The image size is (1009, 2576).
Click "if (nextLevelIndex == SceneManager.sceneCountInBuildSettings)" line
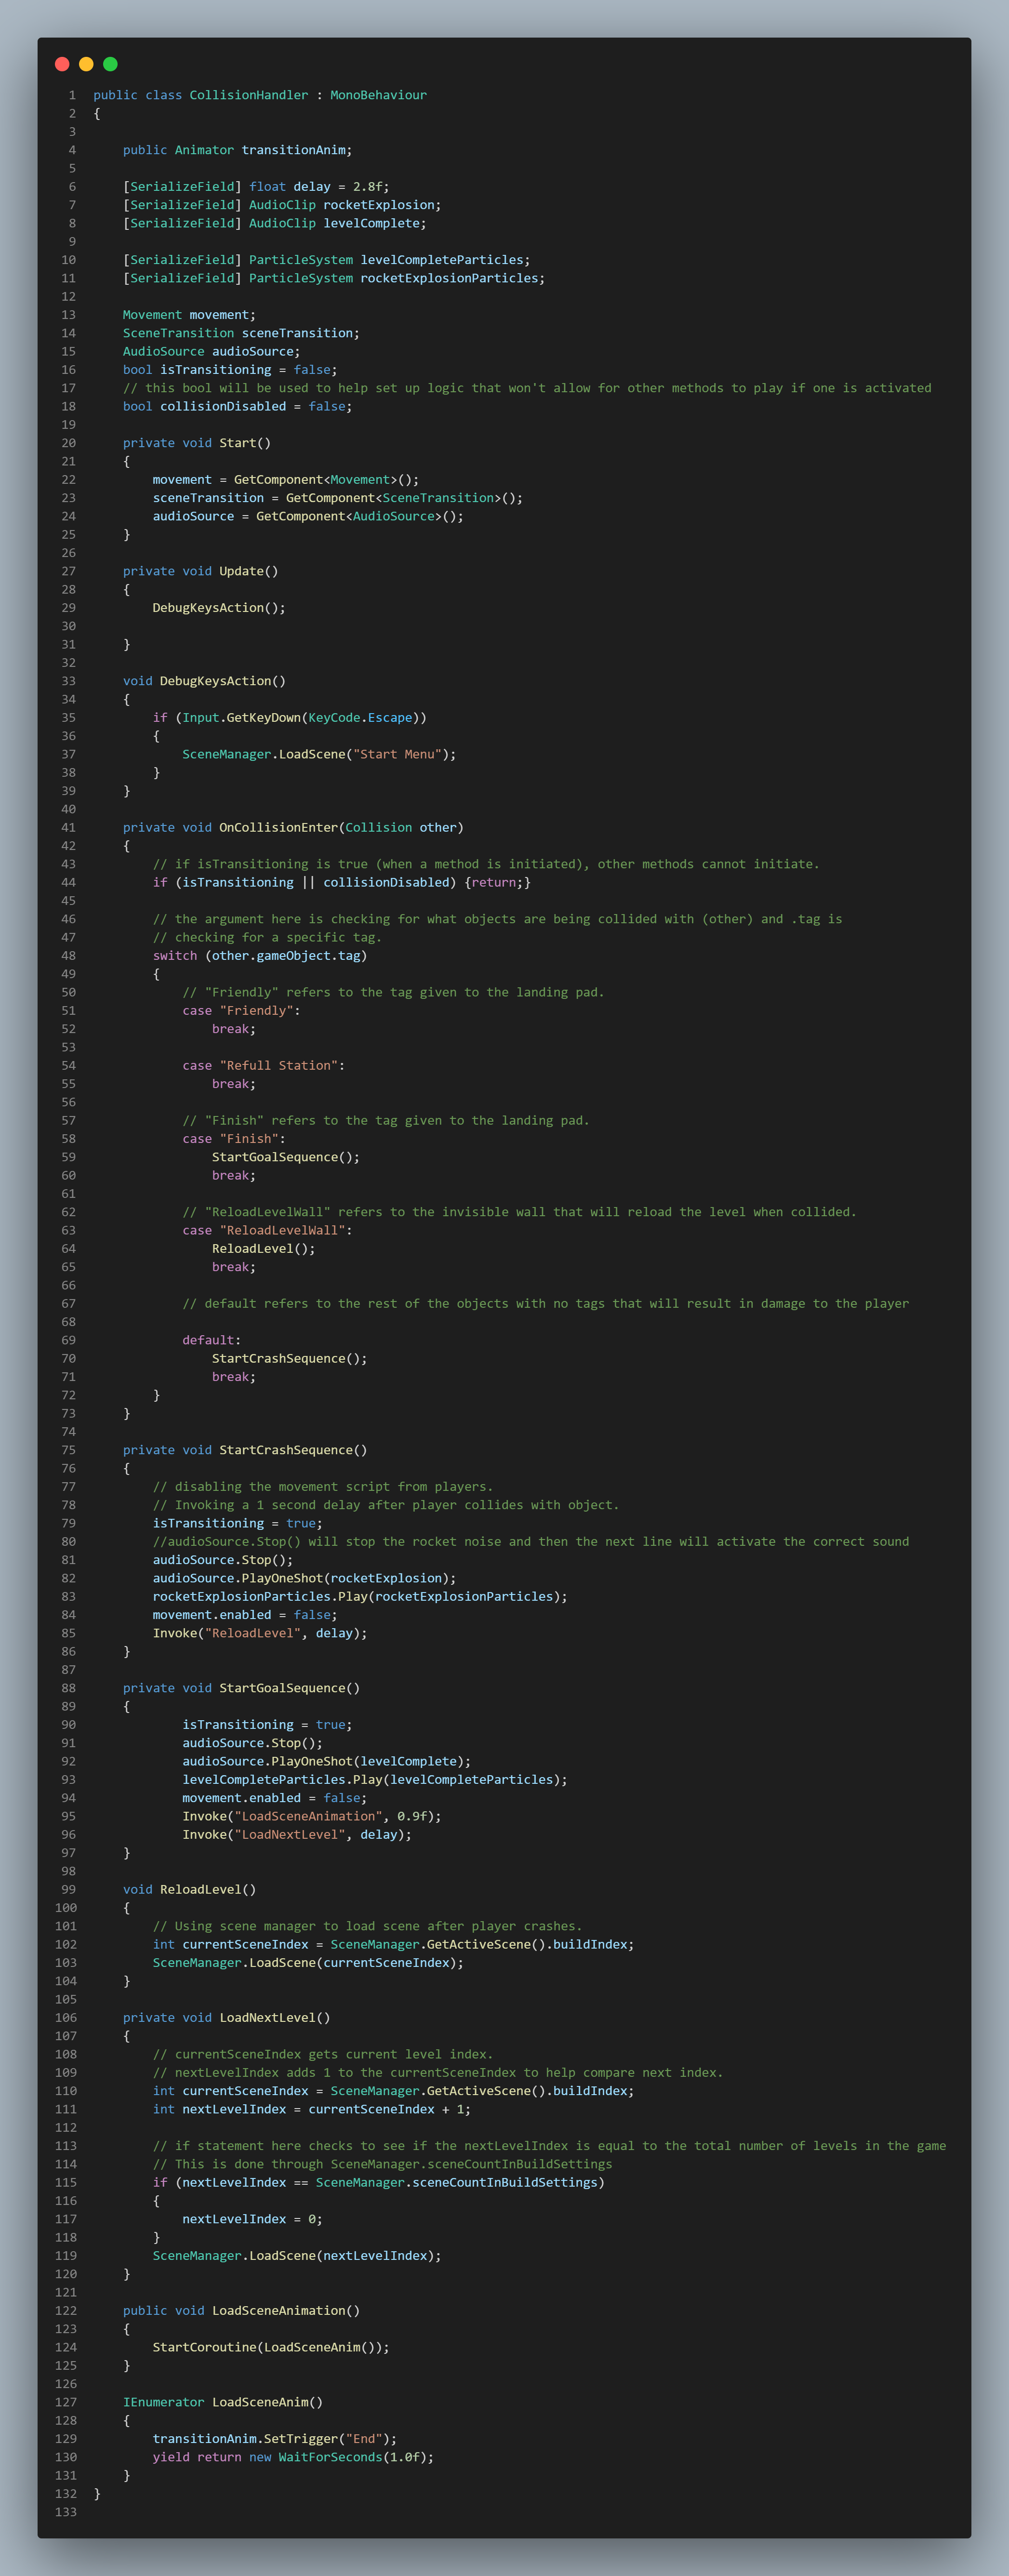pos(379,2183)
